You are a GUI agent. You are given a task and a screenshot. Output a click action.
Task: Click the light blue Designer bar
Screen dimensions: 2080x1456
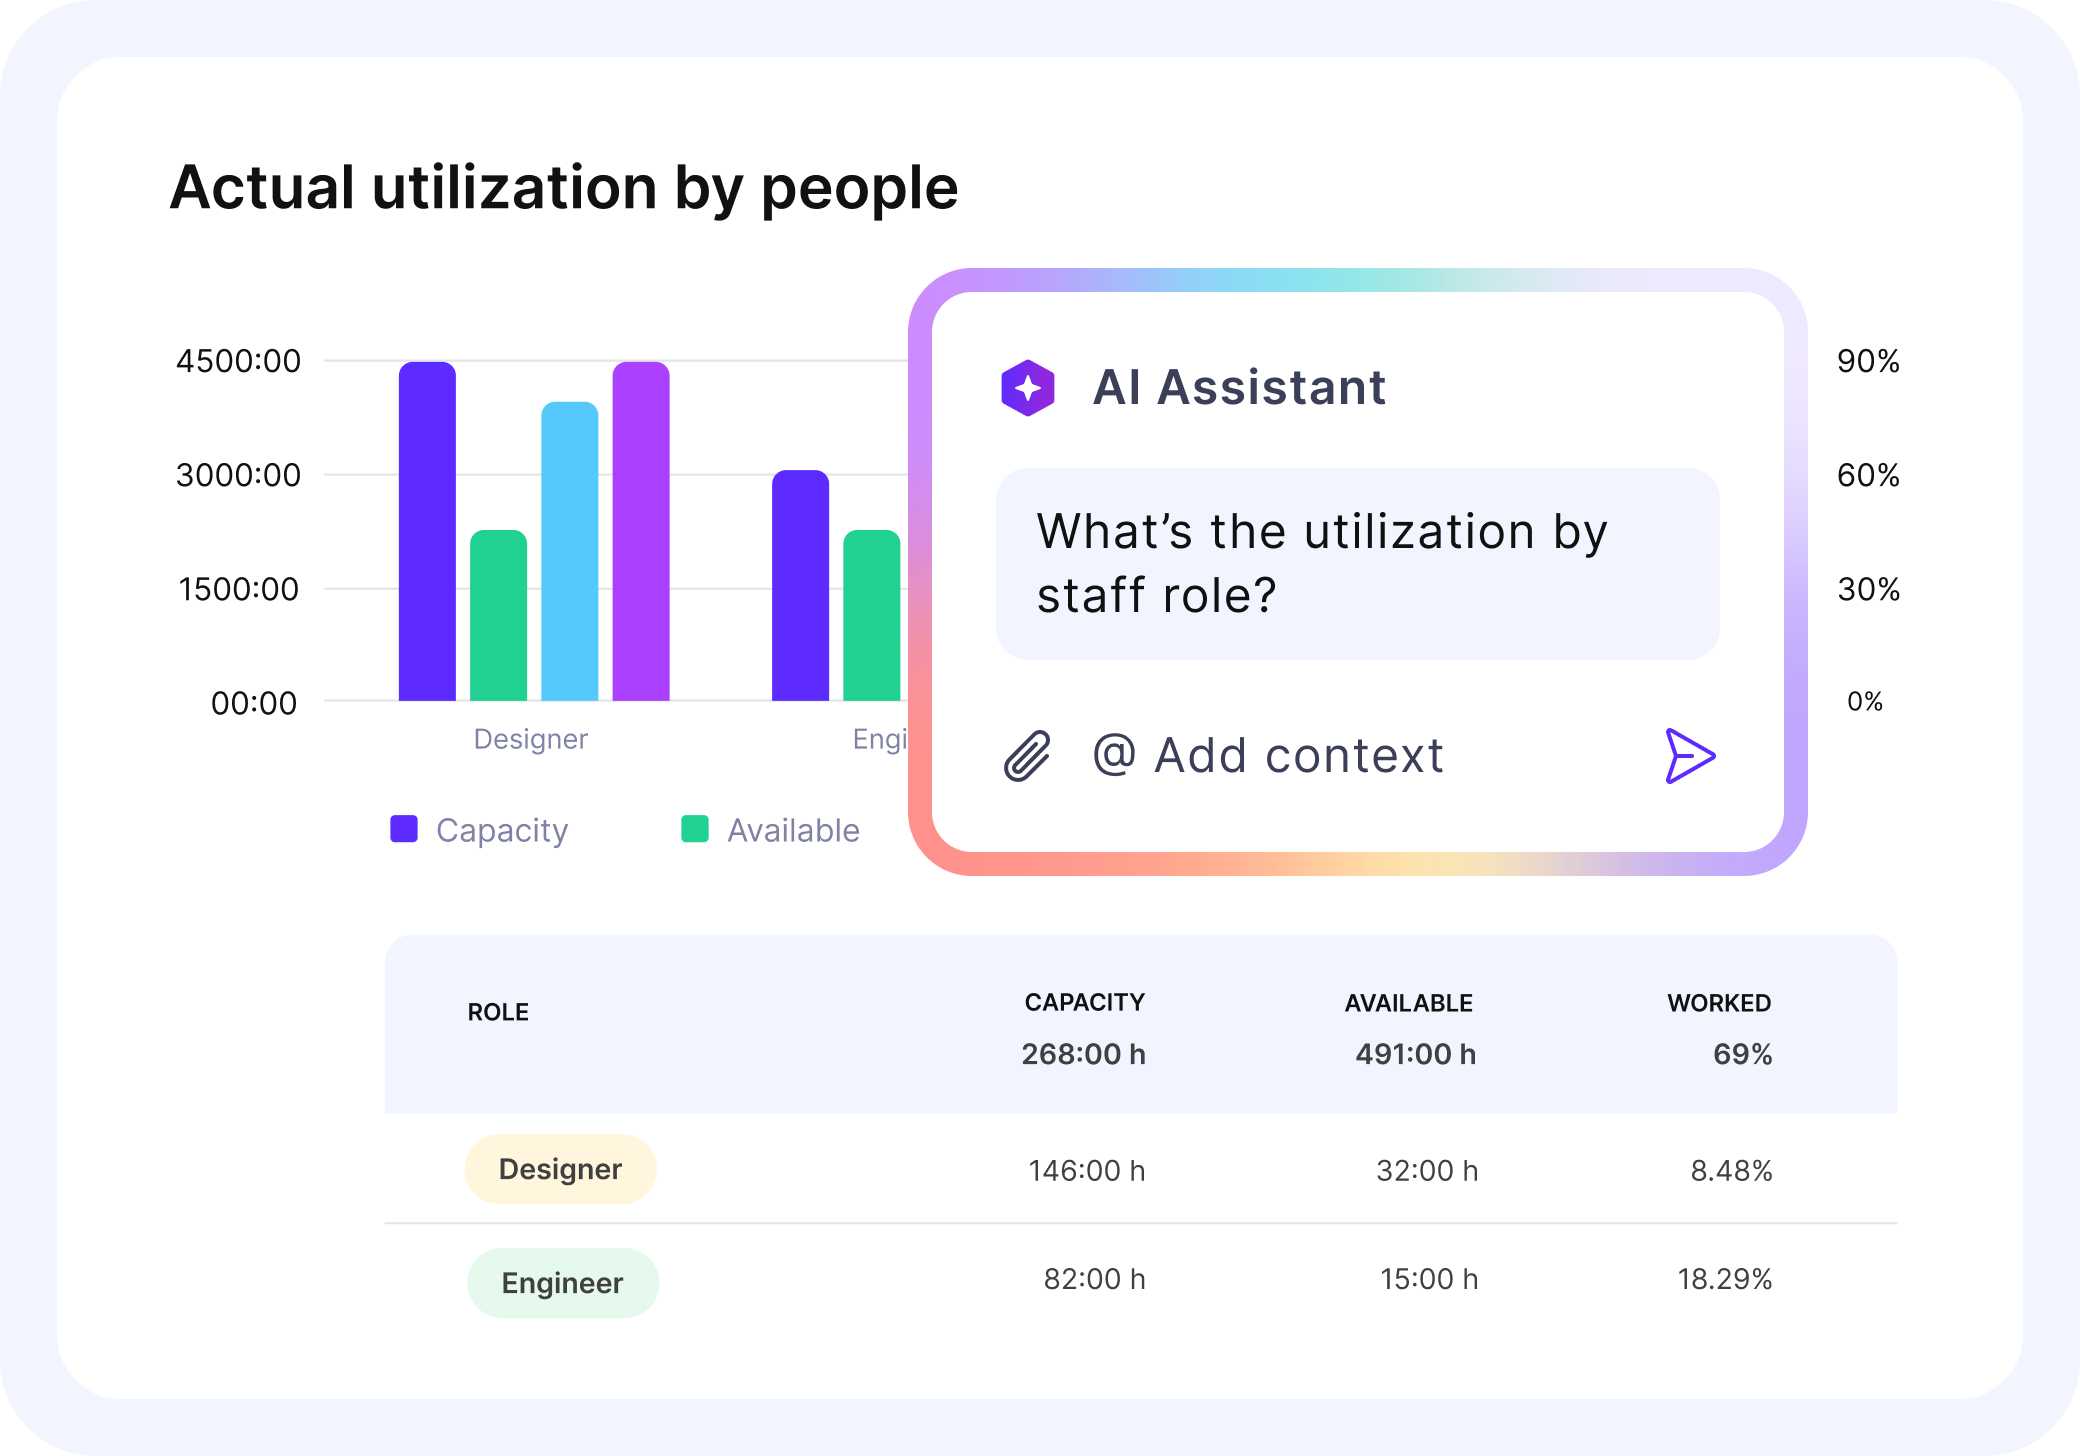tap(570, 550)
